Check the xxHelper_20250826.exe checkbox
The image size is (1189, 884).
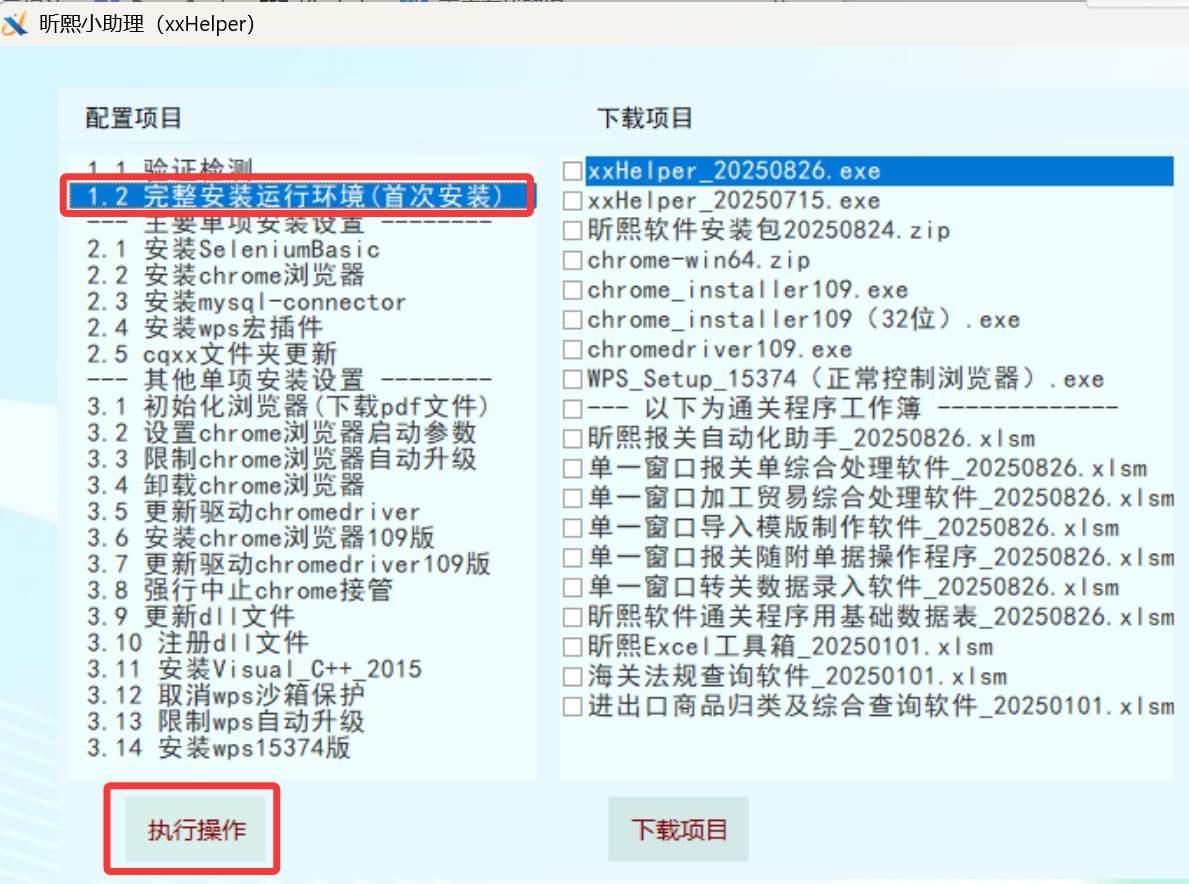tap(572, 171)
